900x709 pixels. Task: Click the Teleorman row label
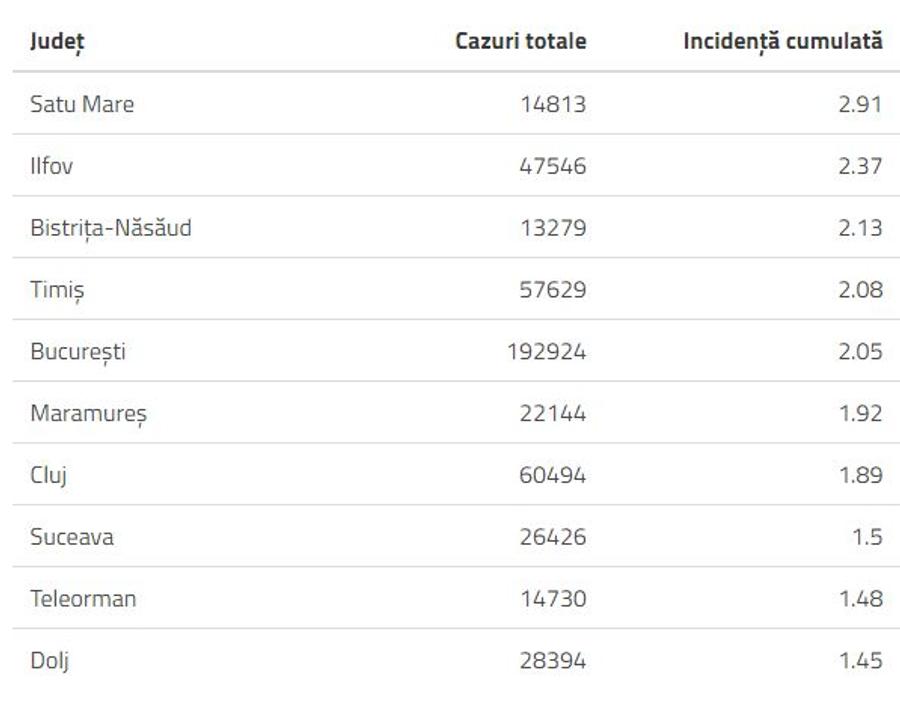(83, 599)
